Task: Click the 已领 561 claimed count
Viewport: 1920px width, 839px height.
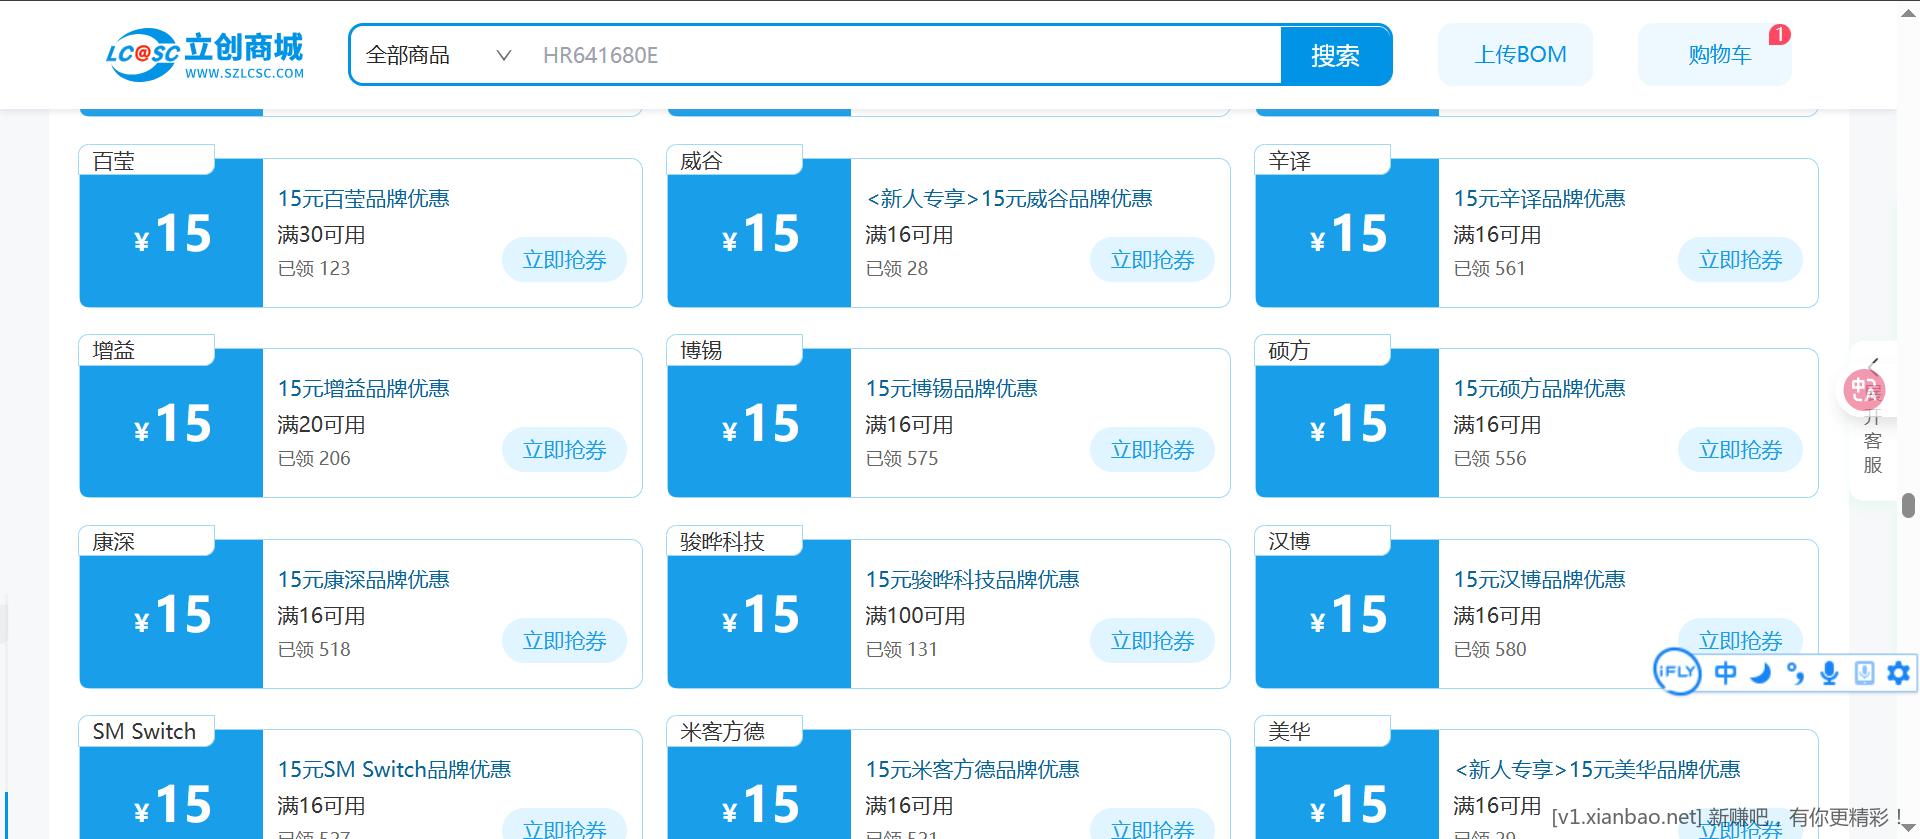Action: click(x=1490, y=268)
